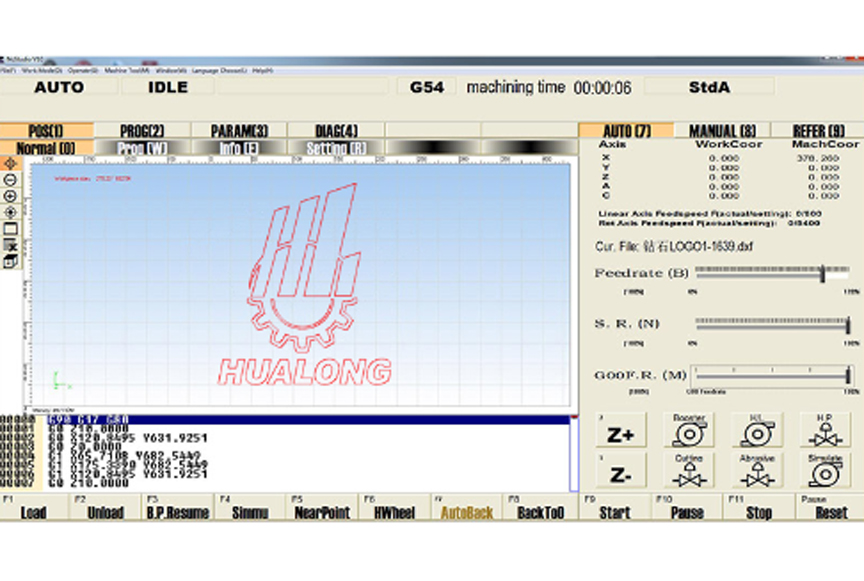Screen dimensions: 864x581
Task: Select the pan/move view tool icon
Action: coord(10,164)
